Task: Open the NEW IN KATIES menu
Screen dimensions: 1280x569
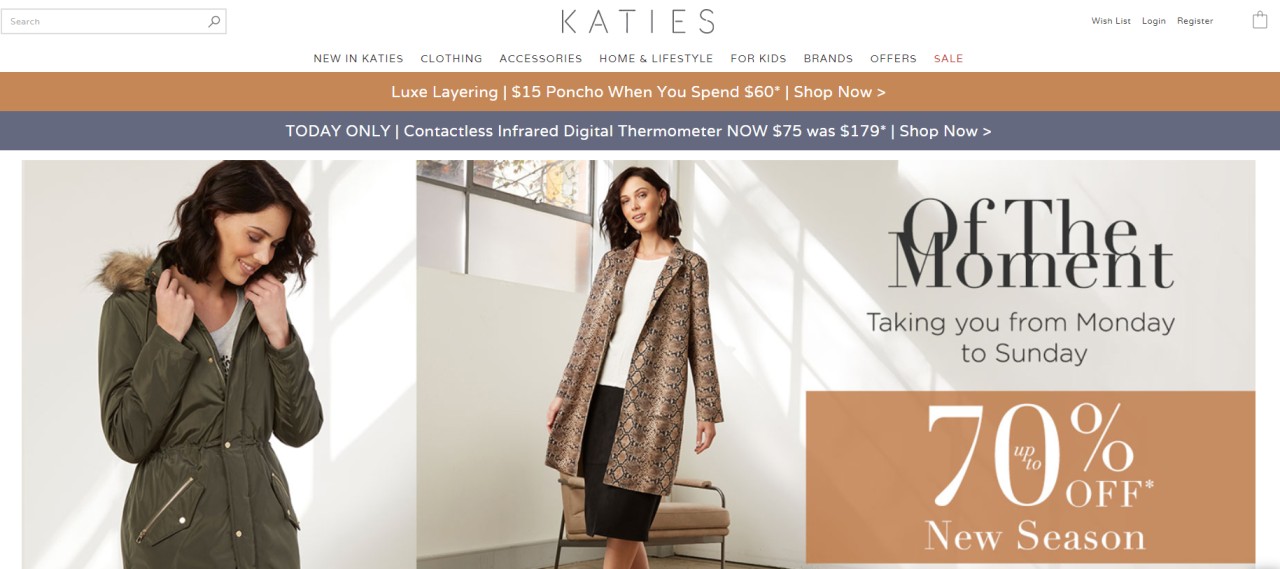Action: [358, 59]
